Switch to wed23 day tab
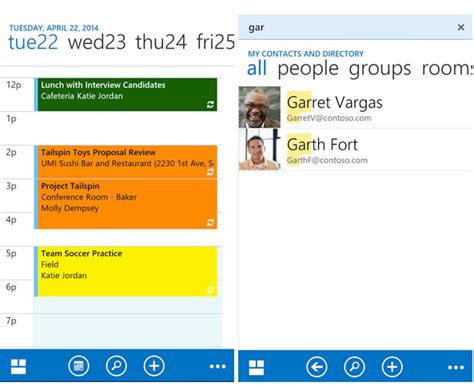 click(x=97, y=42)
